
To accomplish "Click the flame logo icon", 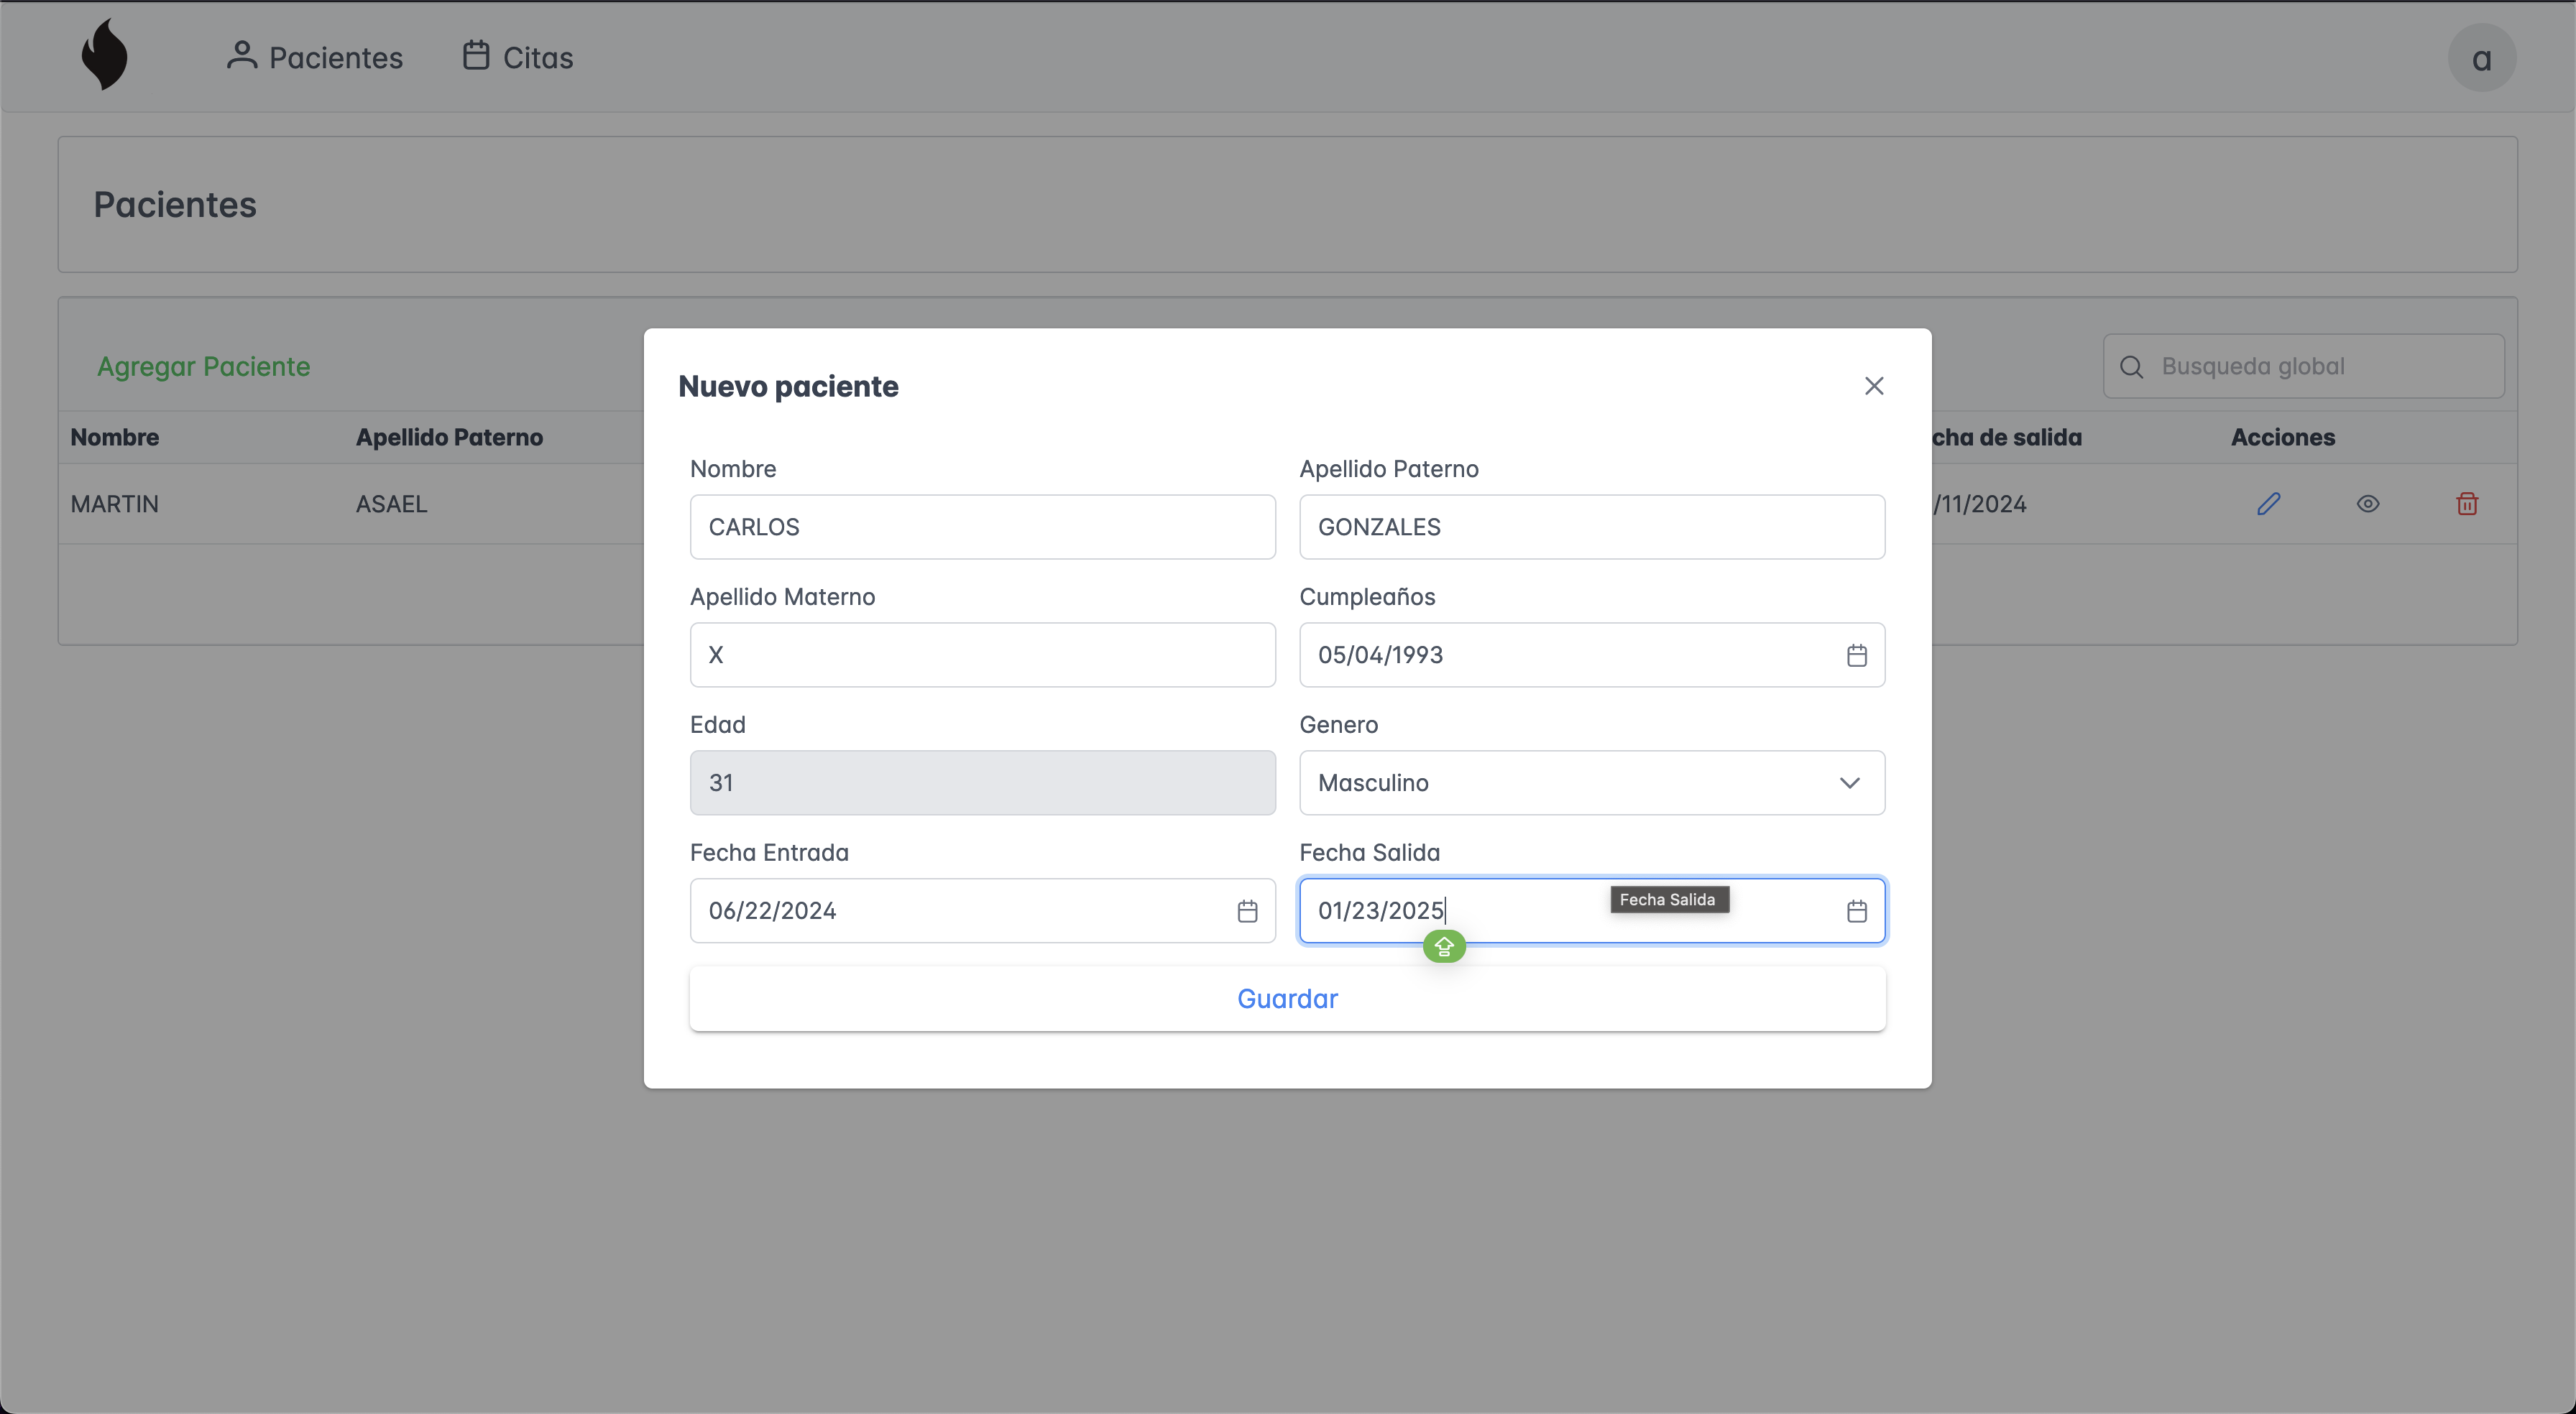I will click(104, 56).
